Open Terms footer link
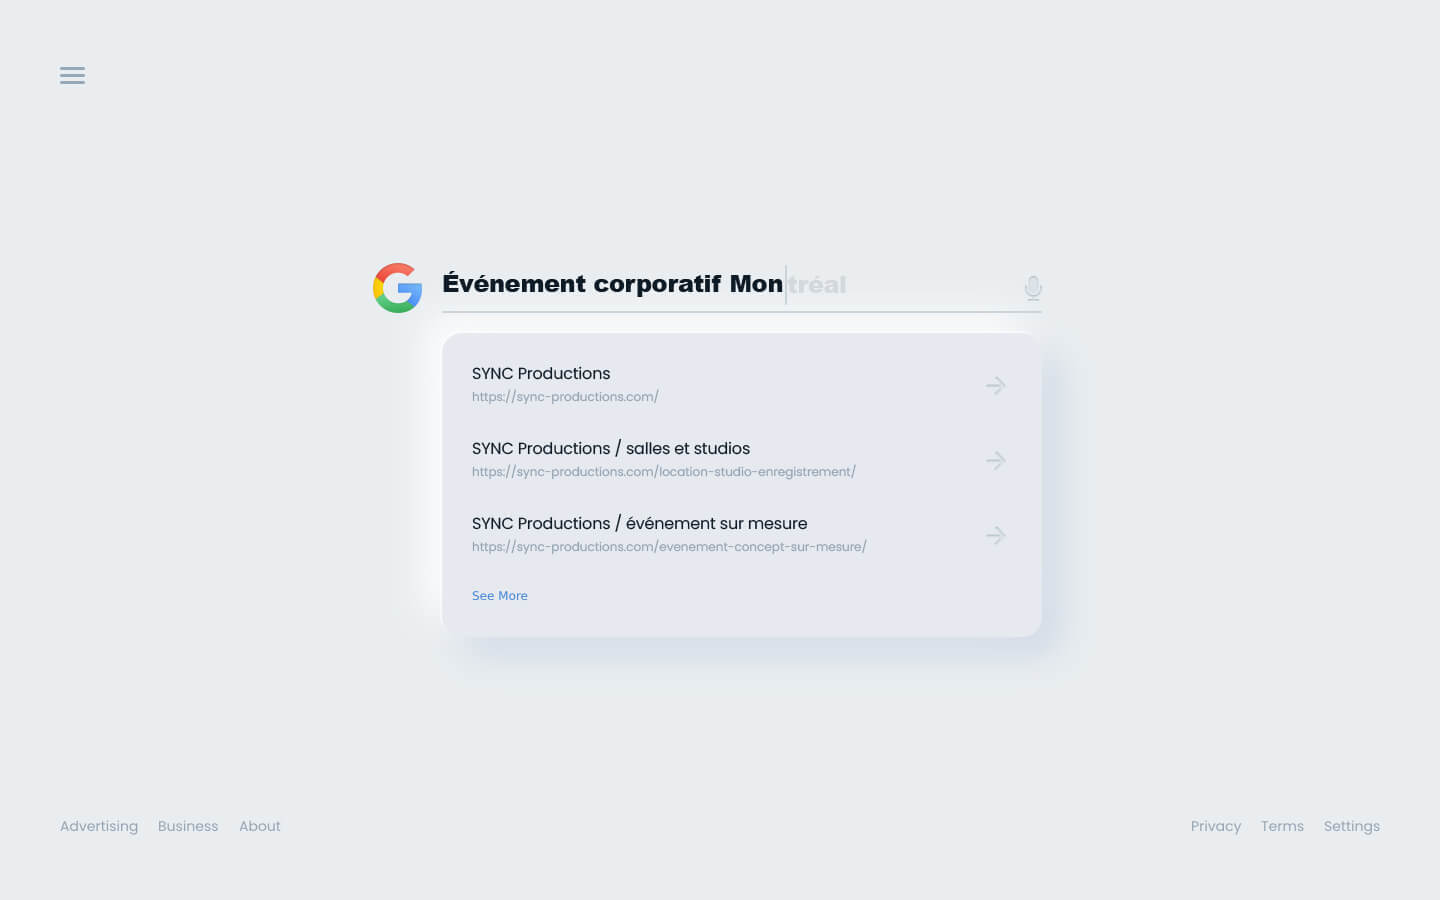Screen dimensions: 1440x900 (1282, 826)
